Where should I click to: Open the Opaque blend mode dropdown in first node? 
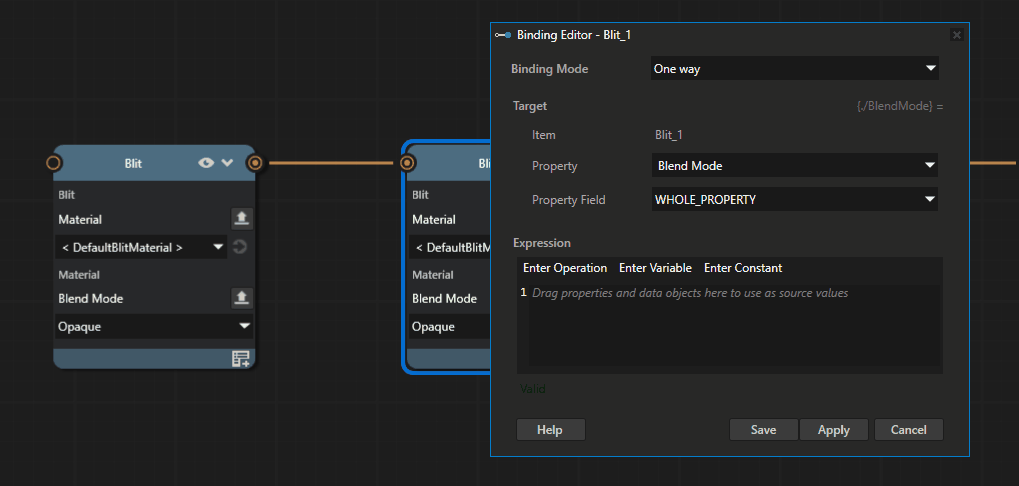(154, 326)
